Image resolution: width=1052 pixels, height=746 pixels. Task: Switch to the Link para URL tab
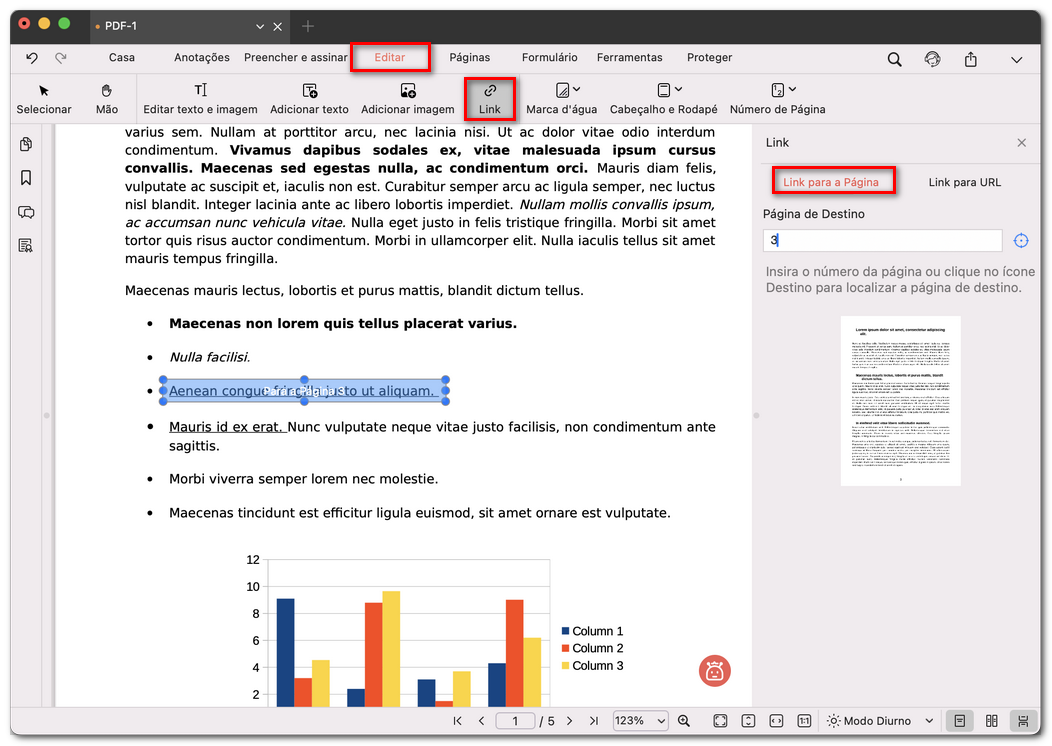tap(964, 182)
